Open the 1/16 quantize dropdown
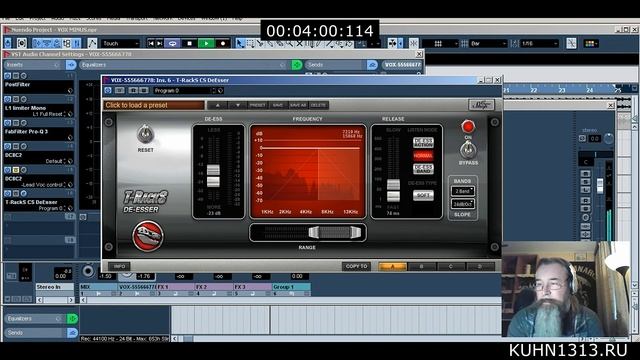 pyautogui.click(x=539, y=43)
